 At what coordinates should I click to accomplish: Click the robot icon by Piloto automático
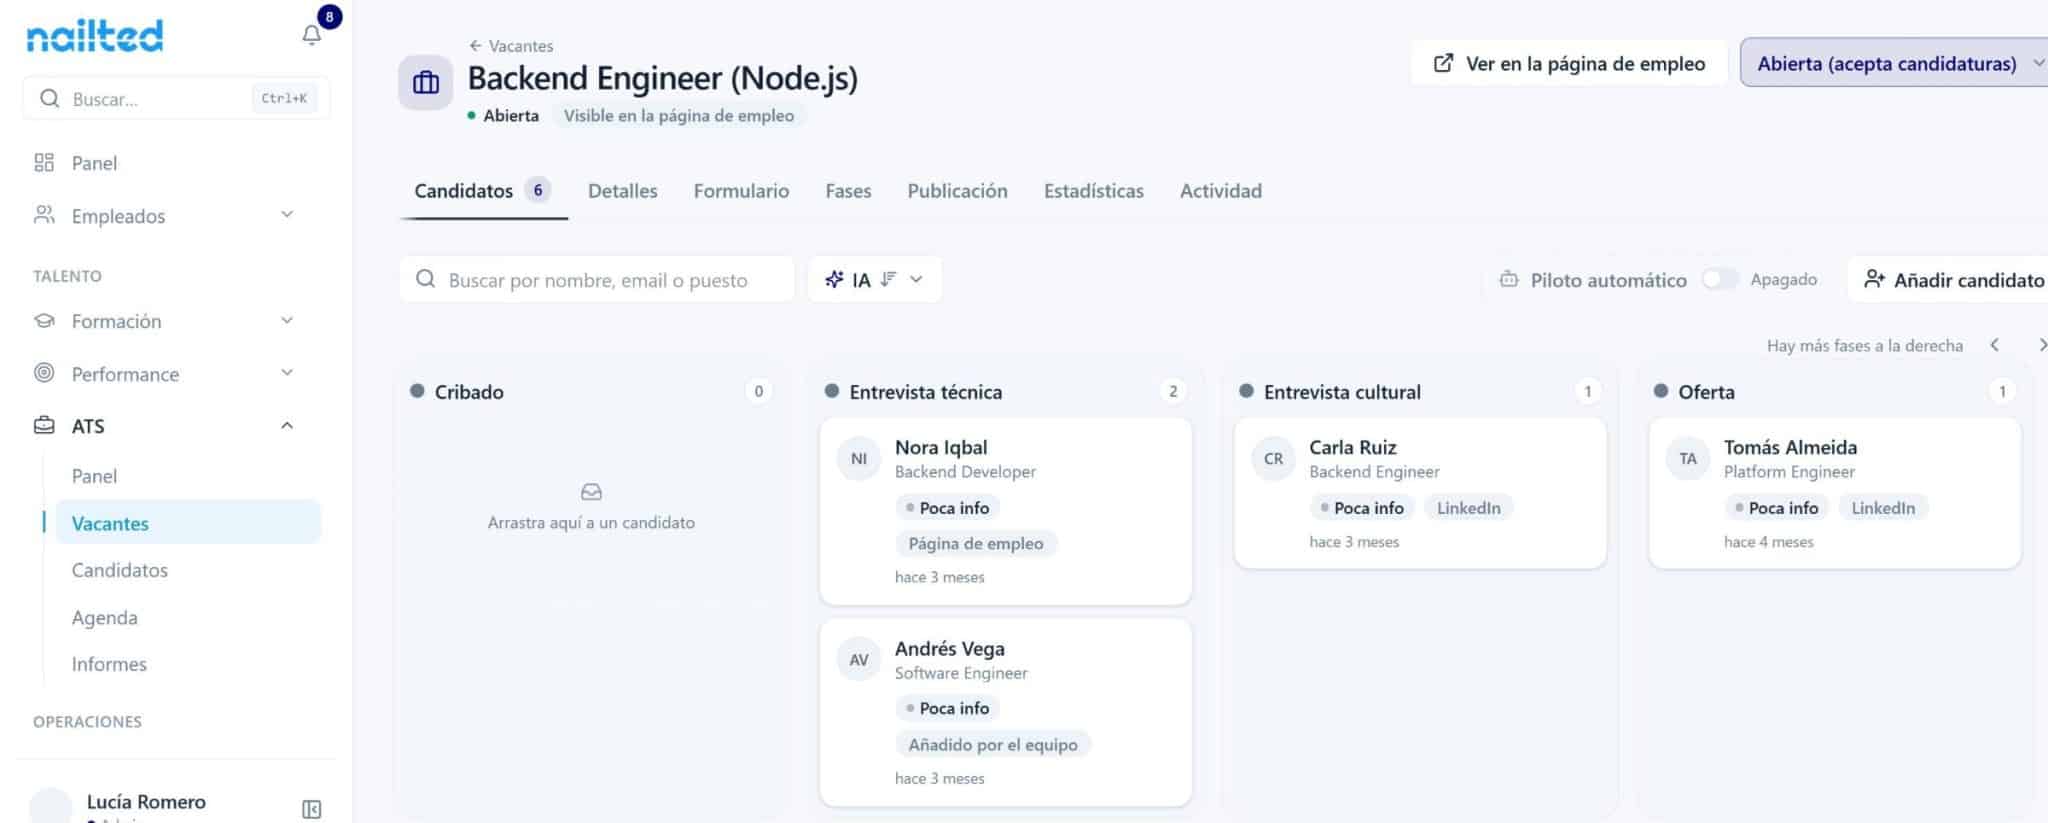click(x=1509, y=280)
